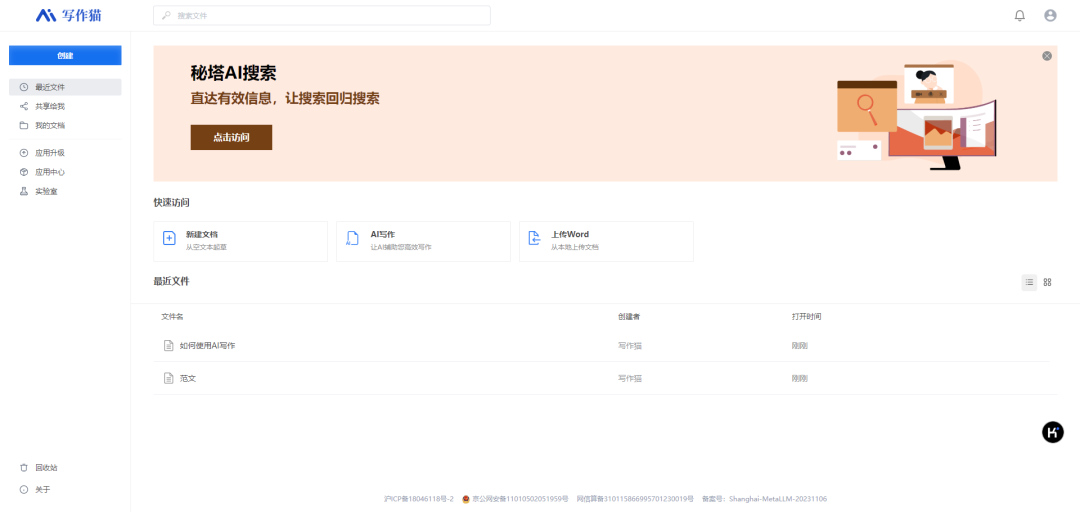Click the blue 创建 button
This screenshot has width=1080, height=512.
click(65, 56)
